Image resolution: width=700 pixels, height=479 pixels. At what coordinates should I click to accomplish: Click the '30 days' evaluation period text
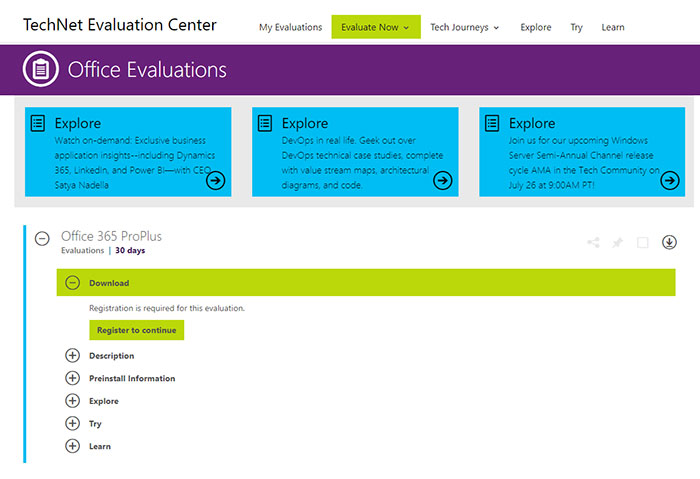[130, 250]
